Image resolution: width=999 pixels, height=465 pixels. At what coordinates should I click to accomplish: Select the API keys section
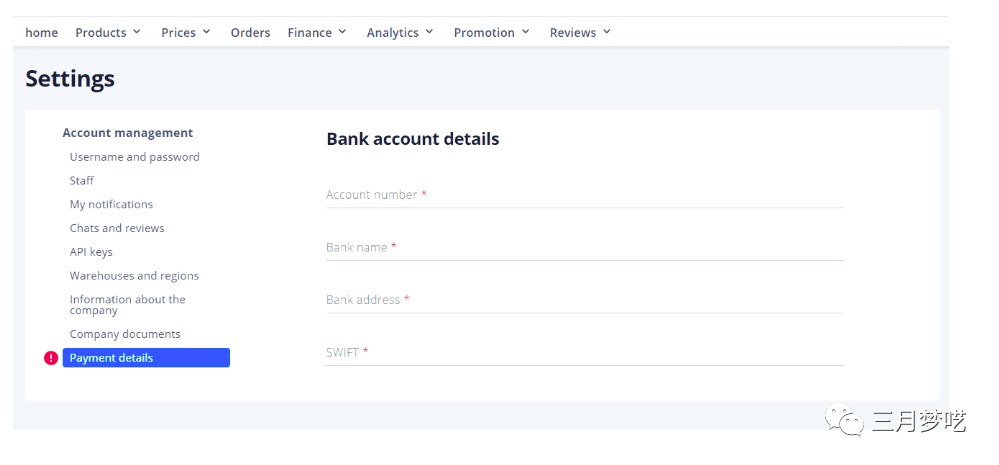[x=91, y=252]
